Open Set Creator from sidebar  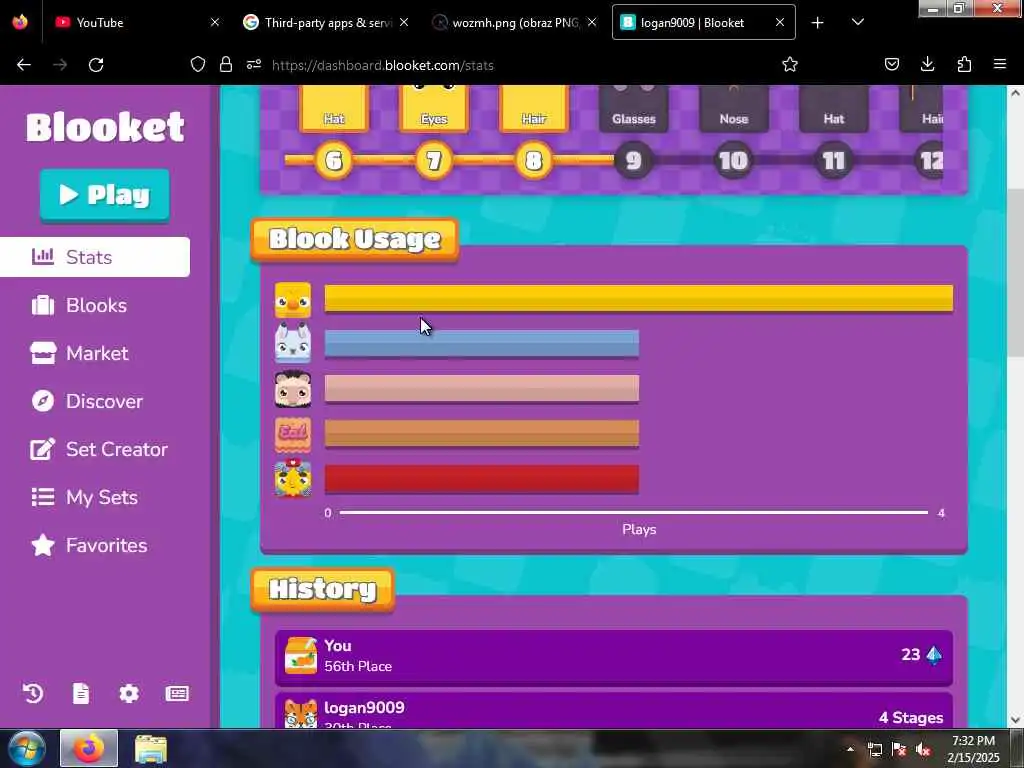(x=99, y=449)
